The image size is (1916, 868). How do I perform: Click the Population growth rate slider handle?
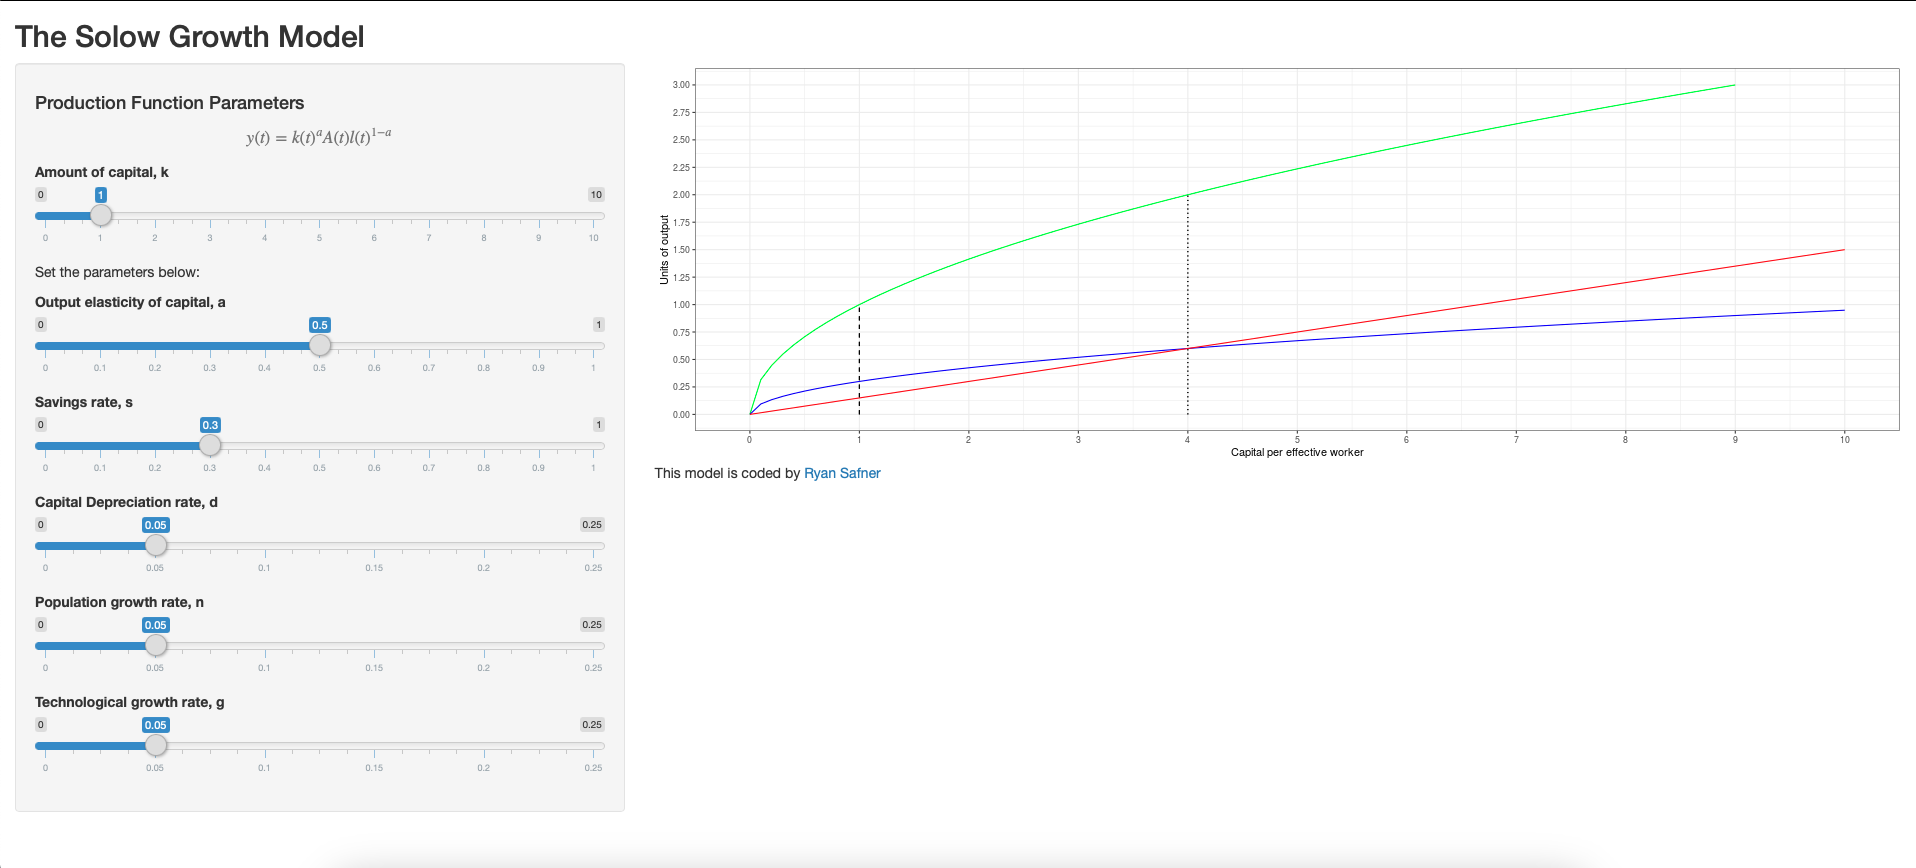pyautogui.click(x=156, y=645)
